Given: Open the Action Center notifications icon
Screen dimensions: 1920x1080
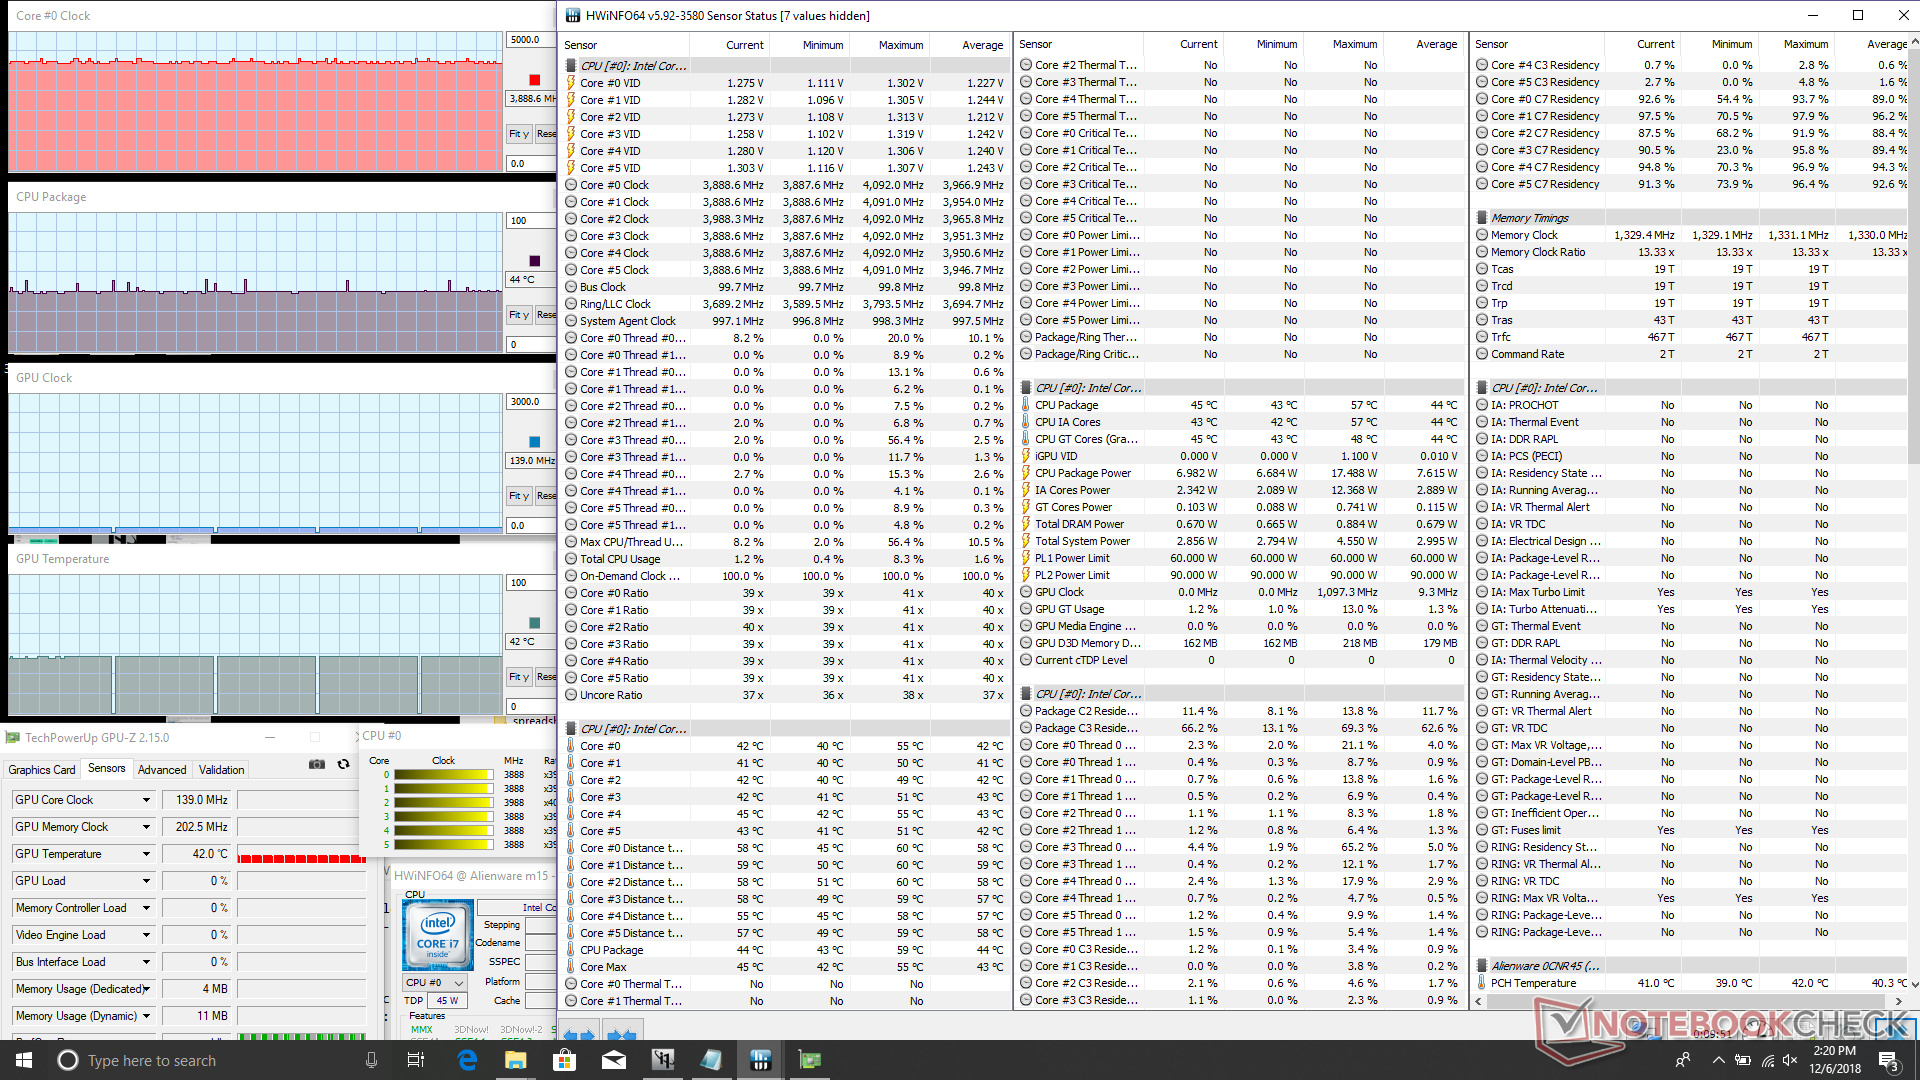Looking at the screenshot, I should (1888, 1060).
